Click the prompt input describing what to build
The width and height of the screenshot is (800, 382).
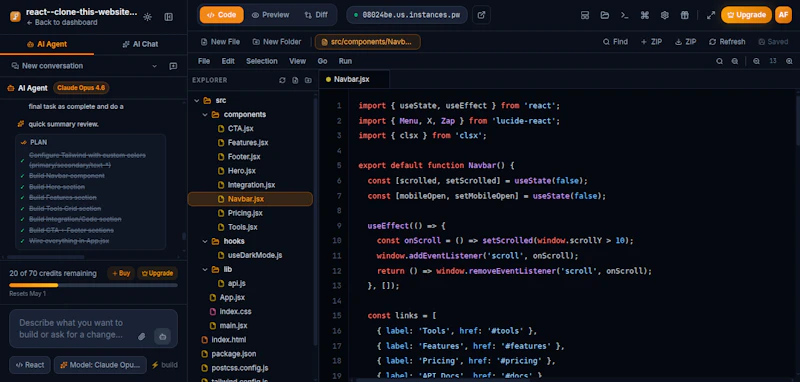[x=93, y=329]
